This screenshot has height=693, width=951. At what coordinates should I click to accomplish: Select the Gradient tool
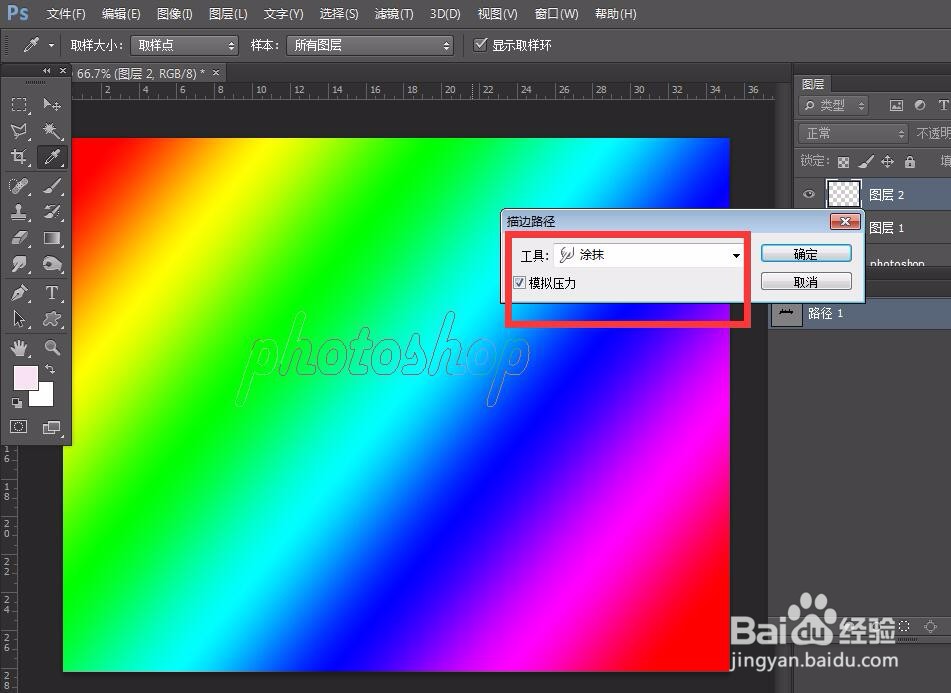tap(52, 238)
